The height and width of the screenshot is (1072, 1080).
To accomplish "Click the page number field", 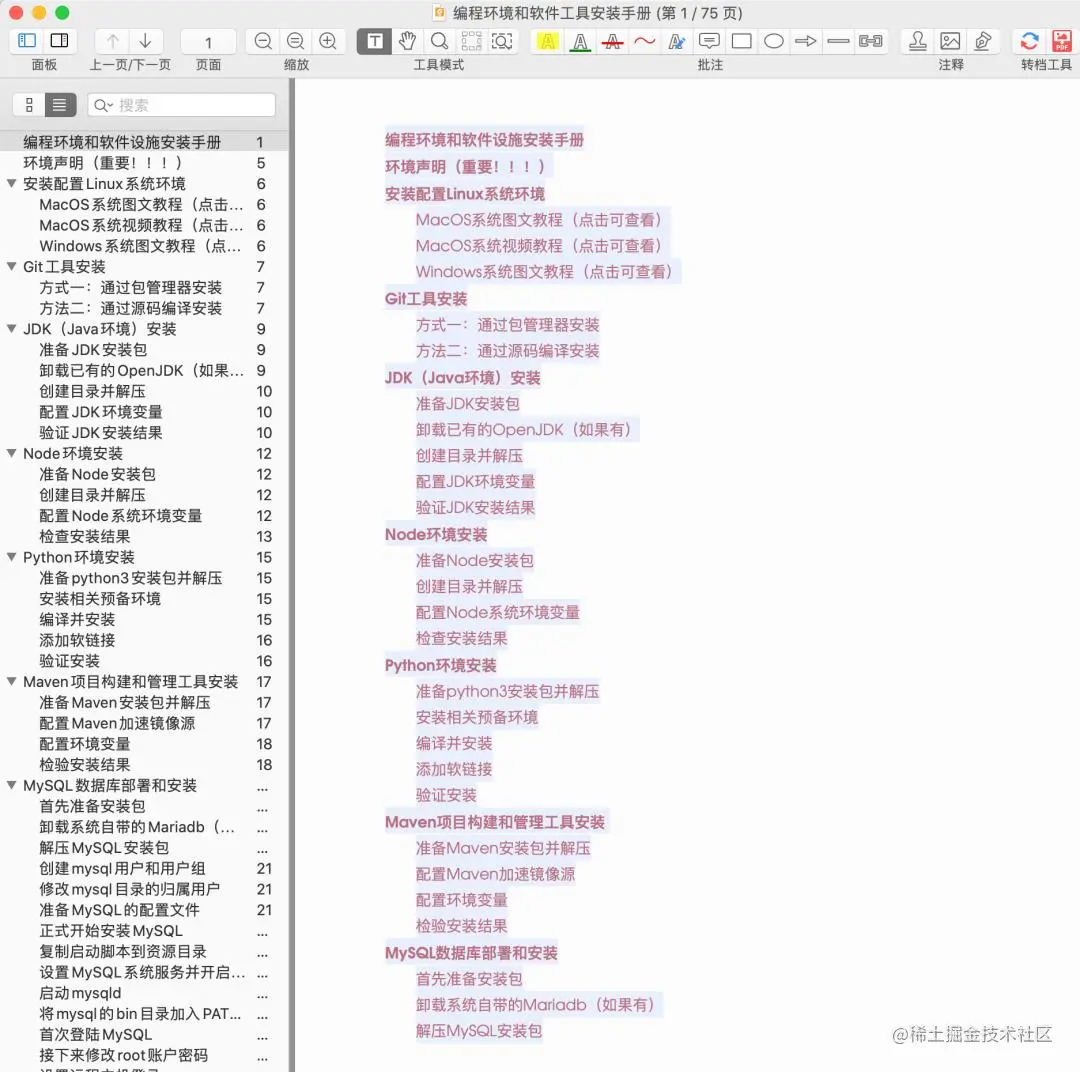I will 208,43.
